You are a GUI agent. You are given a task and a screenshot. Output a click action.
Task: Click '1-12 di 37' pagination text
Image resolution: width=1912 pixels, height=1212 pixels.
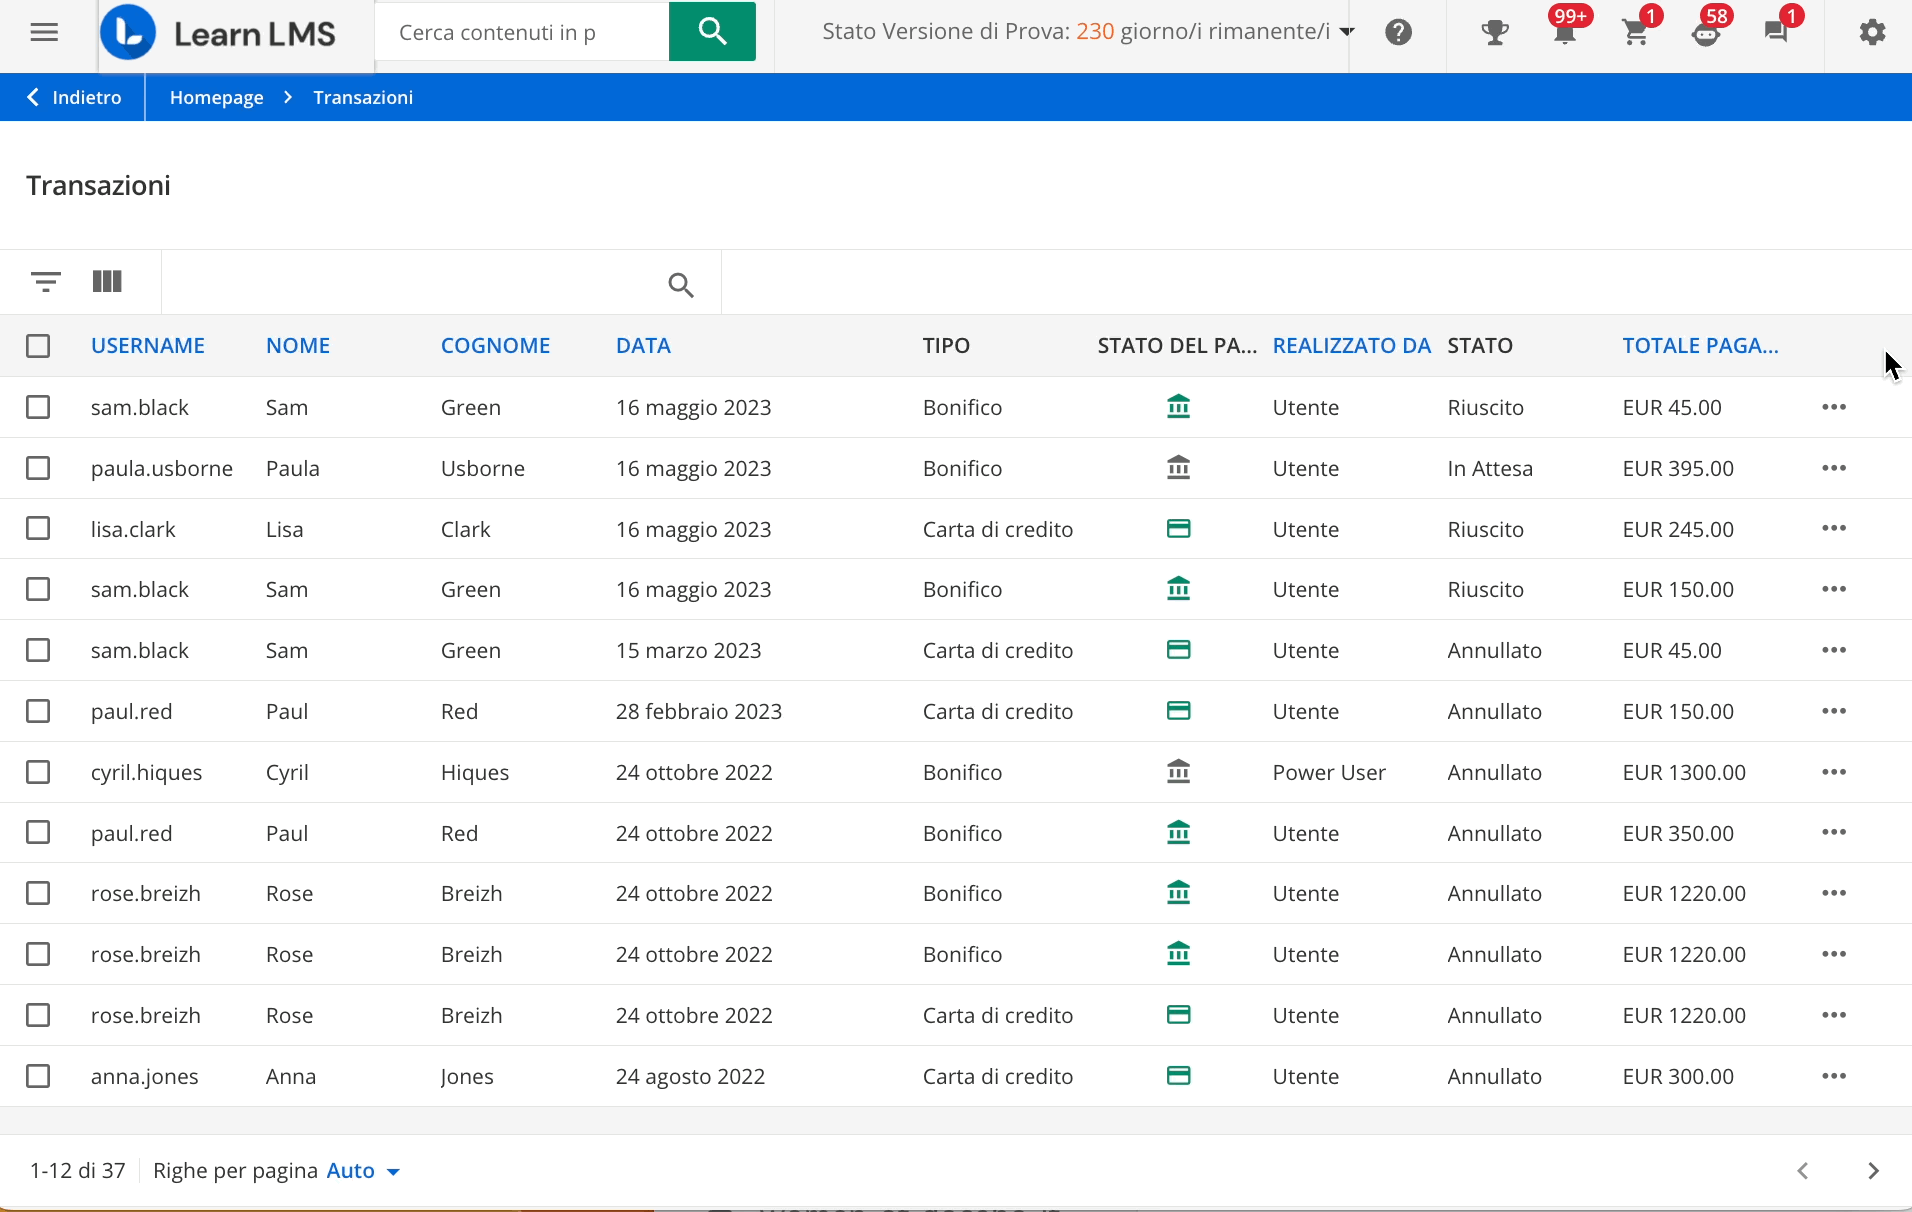(78, 1171)
